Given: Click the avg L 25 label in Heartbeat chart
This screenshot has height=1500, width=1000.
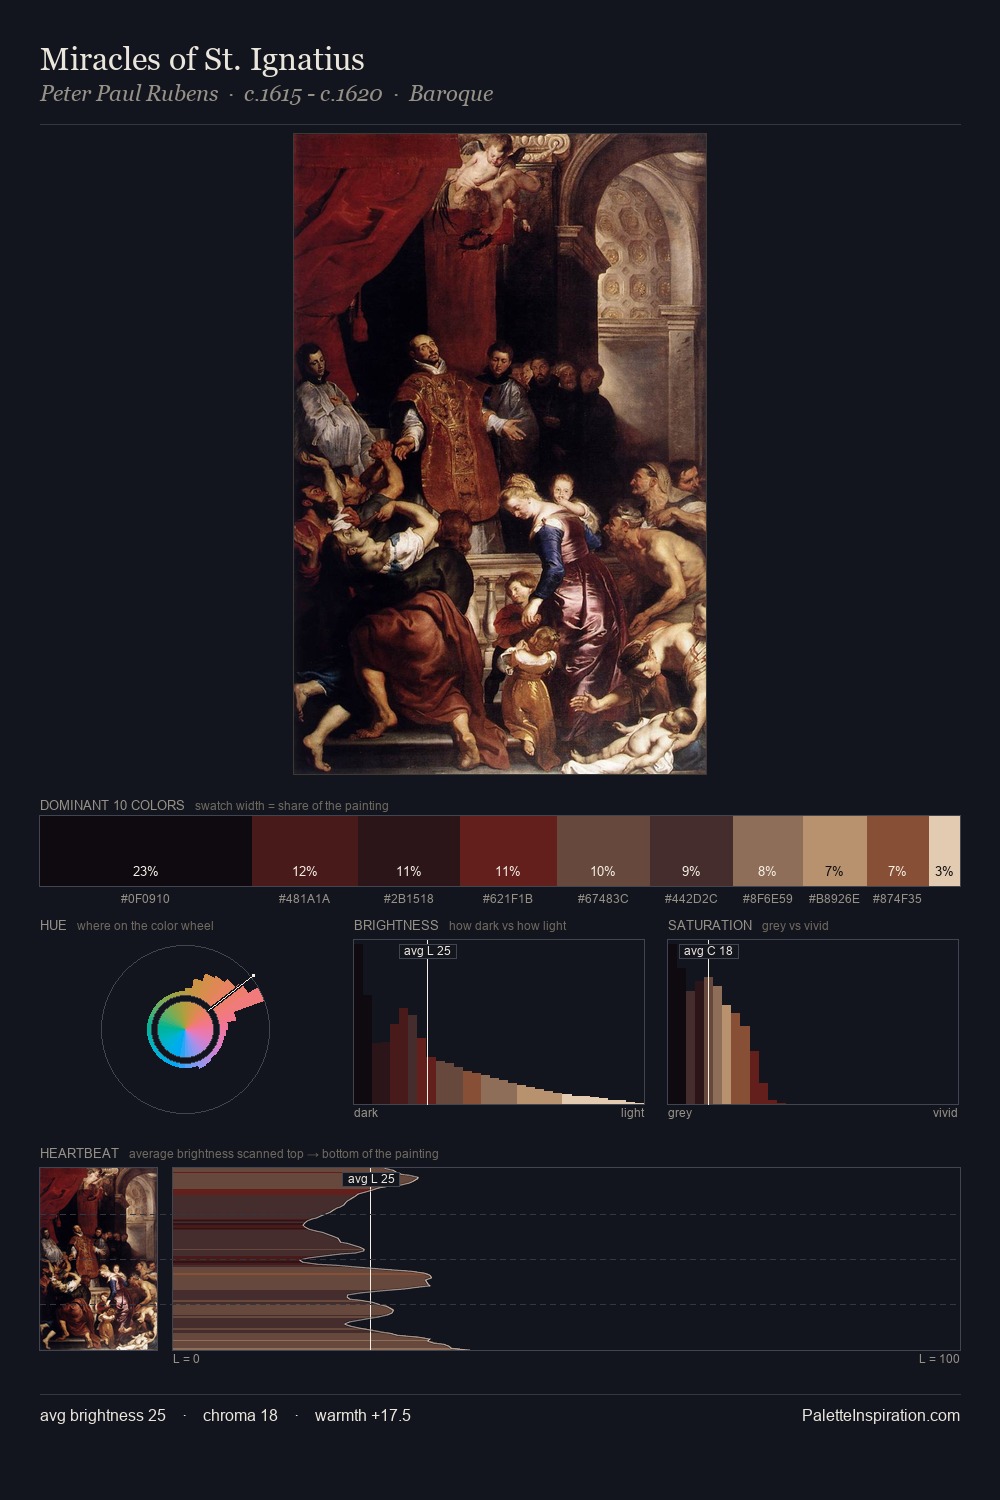Looking at the screenshot, I should [371, 1179].
